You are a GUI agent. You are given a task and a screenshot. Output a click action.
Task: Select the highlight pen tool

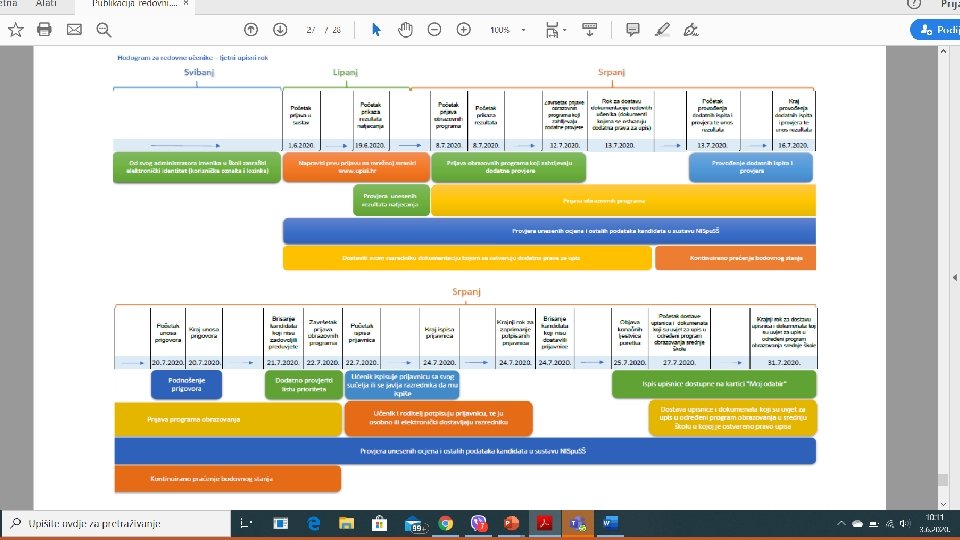662,29
